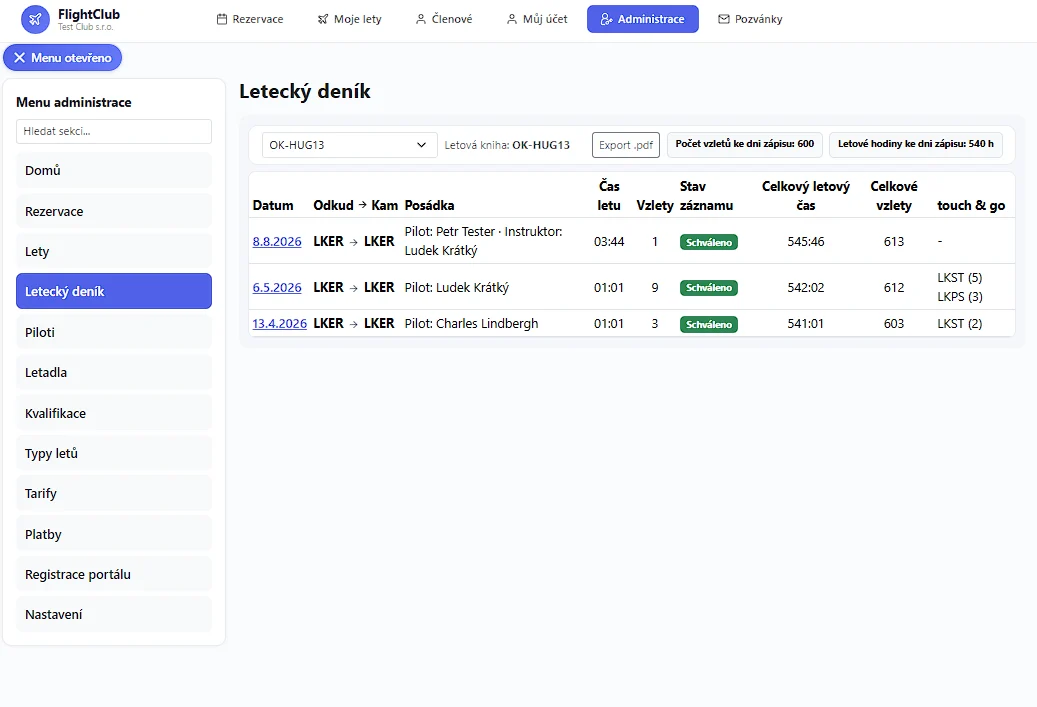This screenshot has height=707, width=1037.
Task: Click the Schváleno badge for 6.5.2026 flight
Action: point(708,288)
